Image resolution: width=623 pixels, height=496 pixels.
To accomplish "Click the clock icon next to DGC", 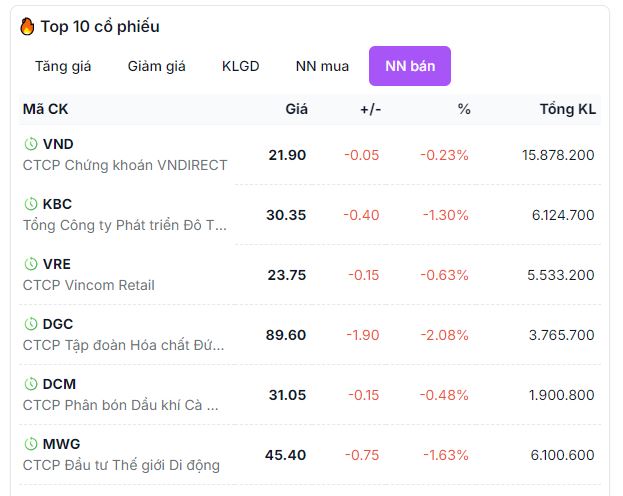I will point(31,324).
